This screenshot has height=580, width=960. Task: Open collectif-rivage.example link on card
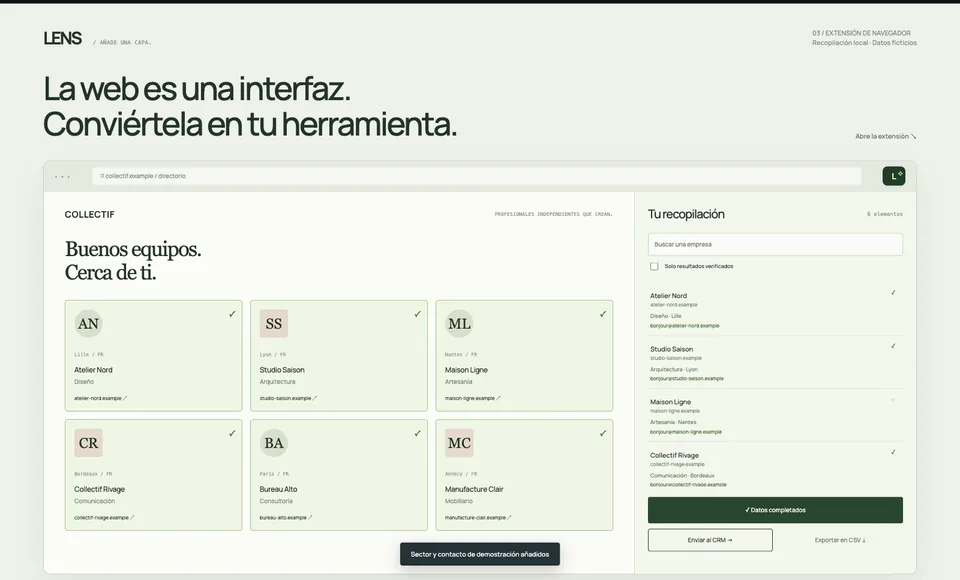tap(104, 518)
